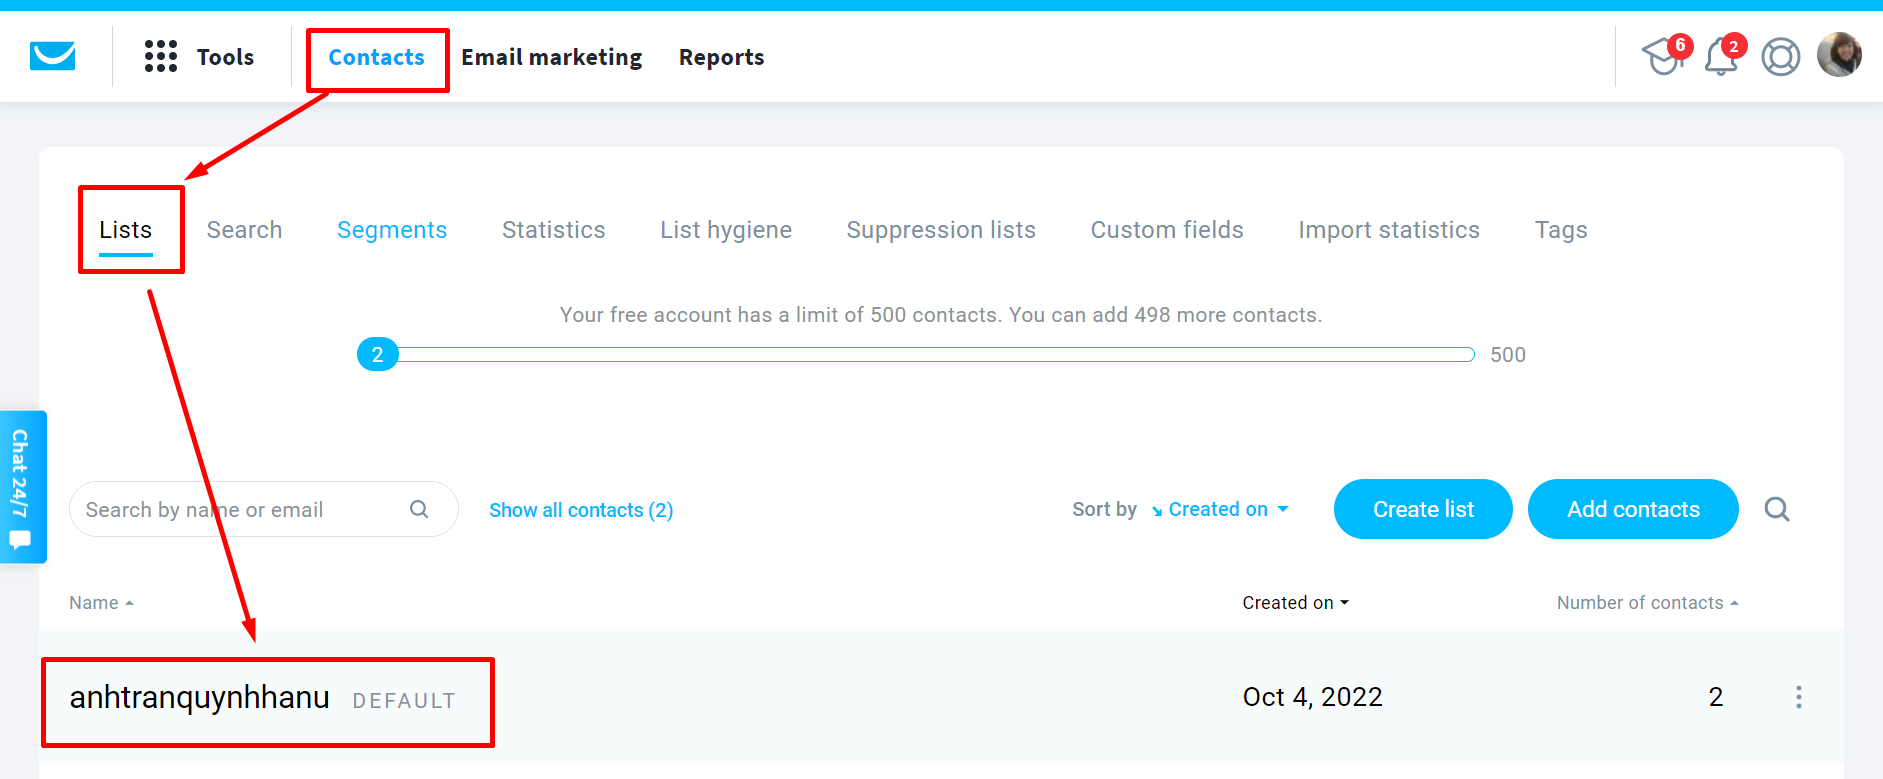Open the graduation cap learning icon
1883x779 pixels.
(1663, 57)
